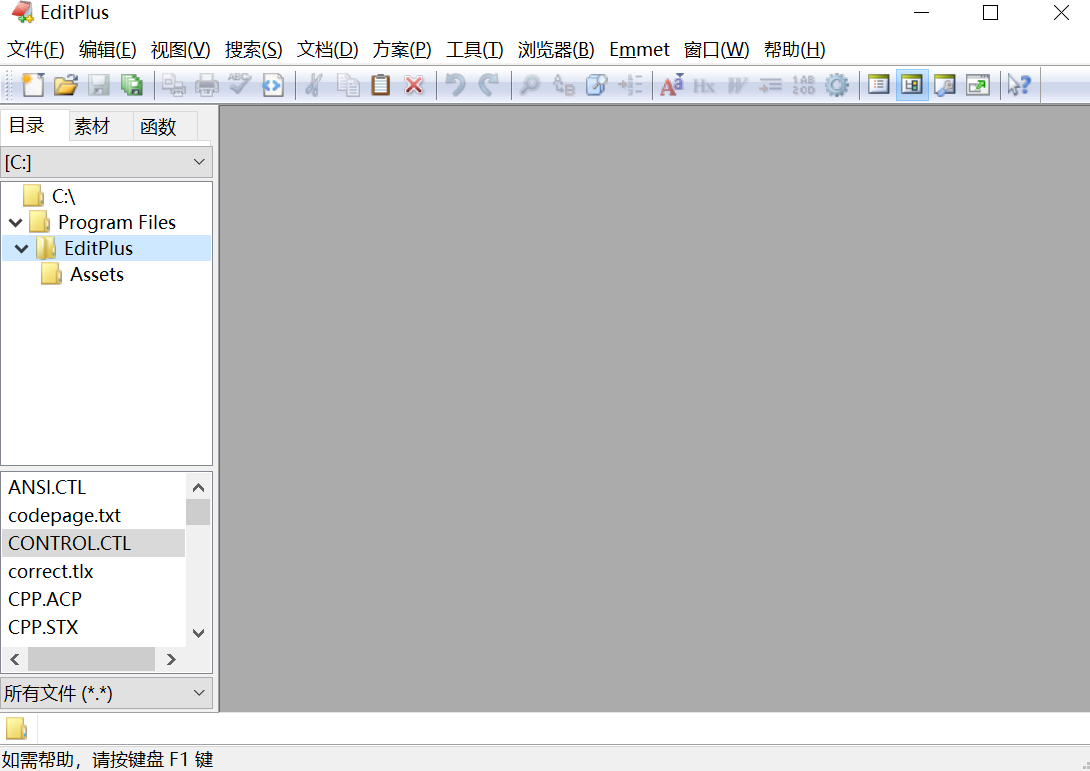This screenshot has height=771, width=1090.
Task: Open the 搜索(S) menu
Action: [254, 49]
